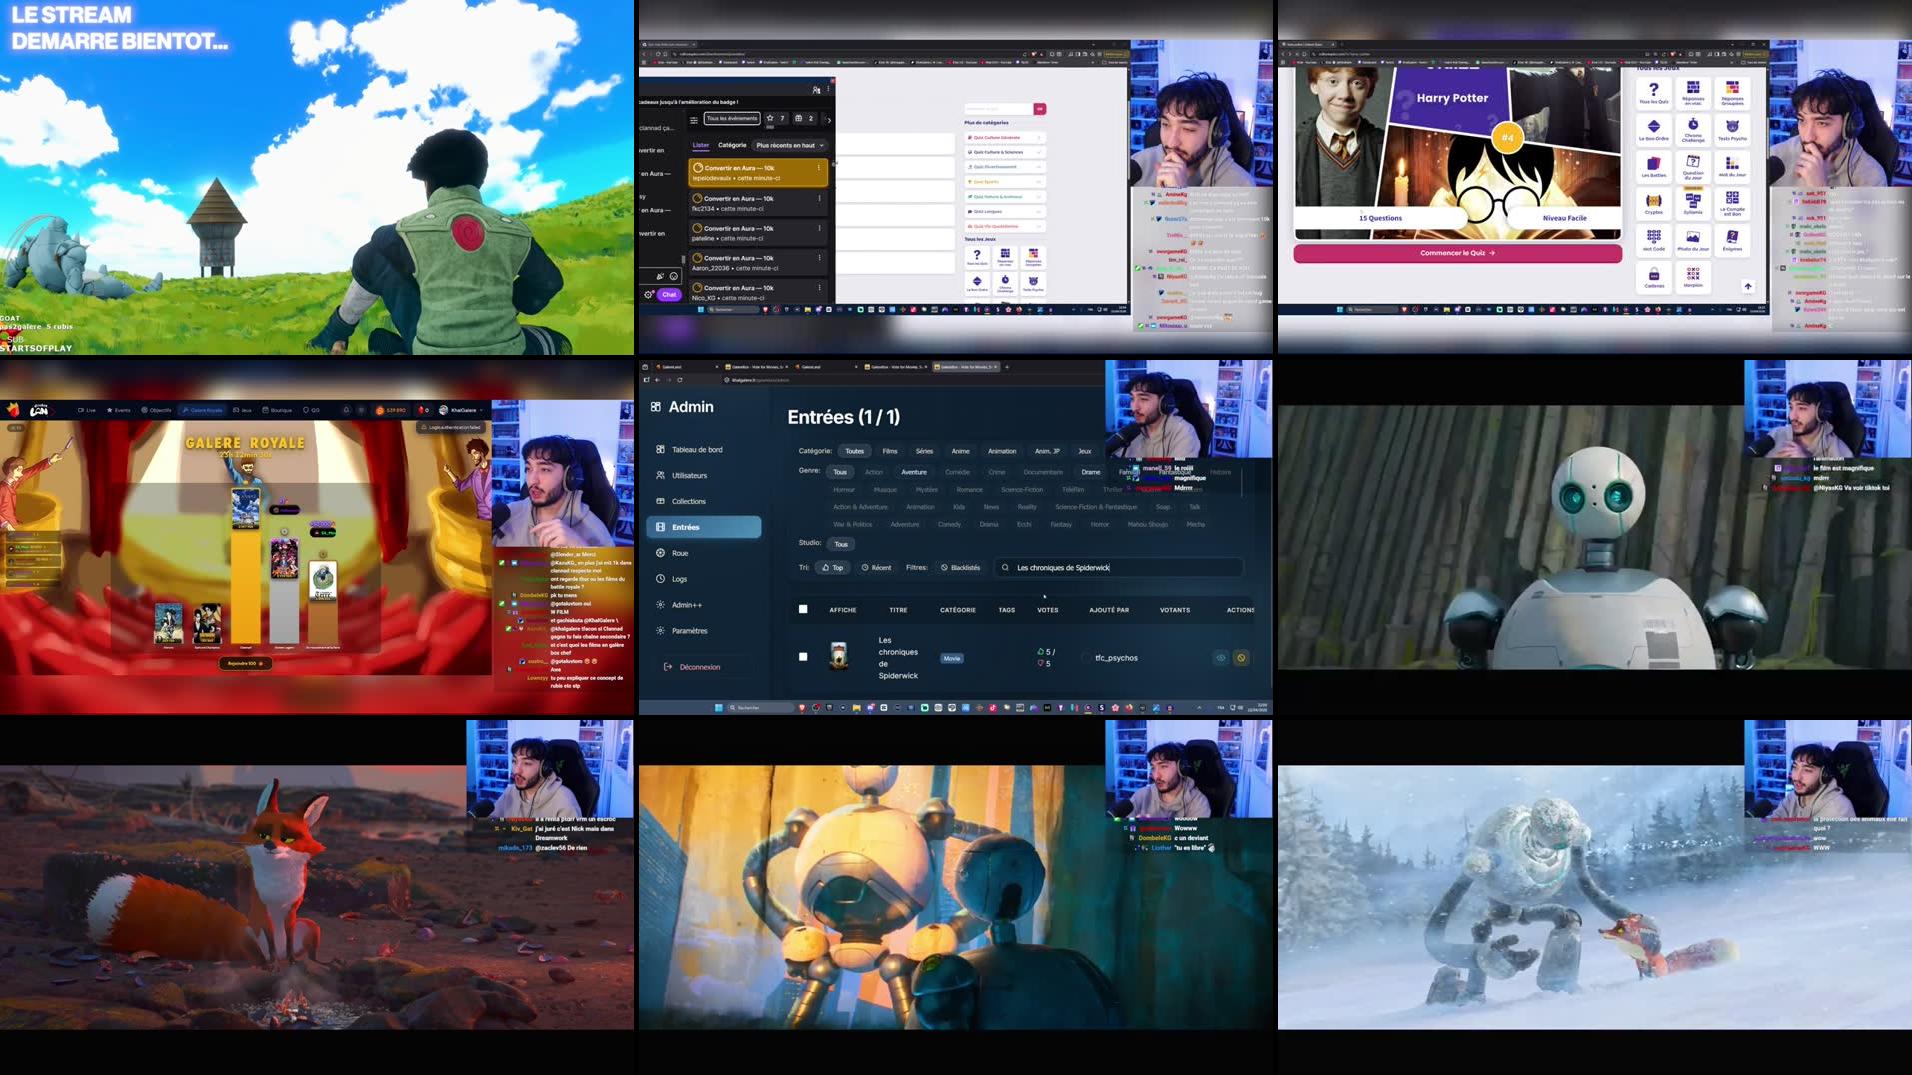This screenshot has width=1912, height=1075.
Task: Check the checkbox beside Les chroniques de Spiderwick
Action: click(x=803, y=657)
